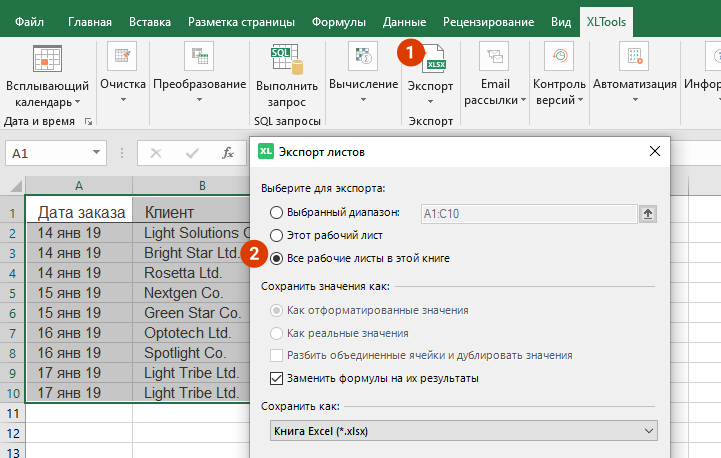
Task: Click the insert function fx button
Action: [x=228, y=153]
